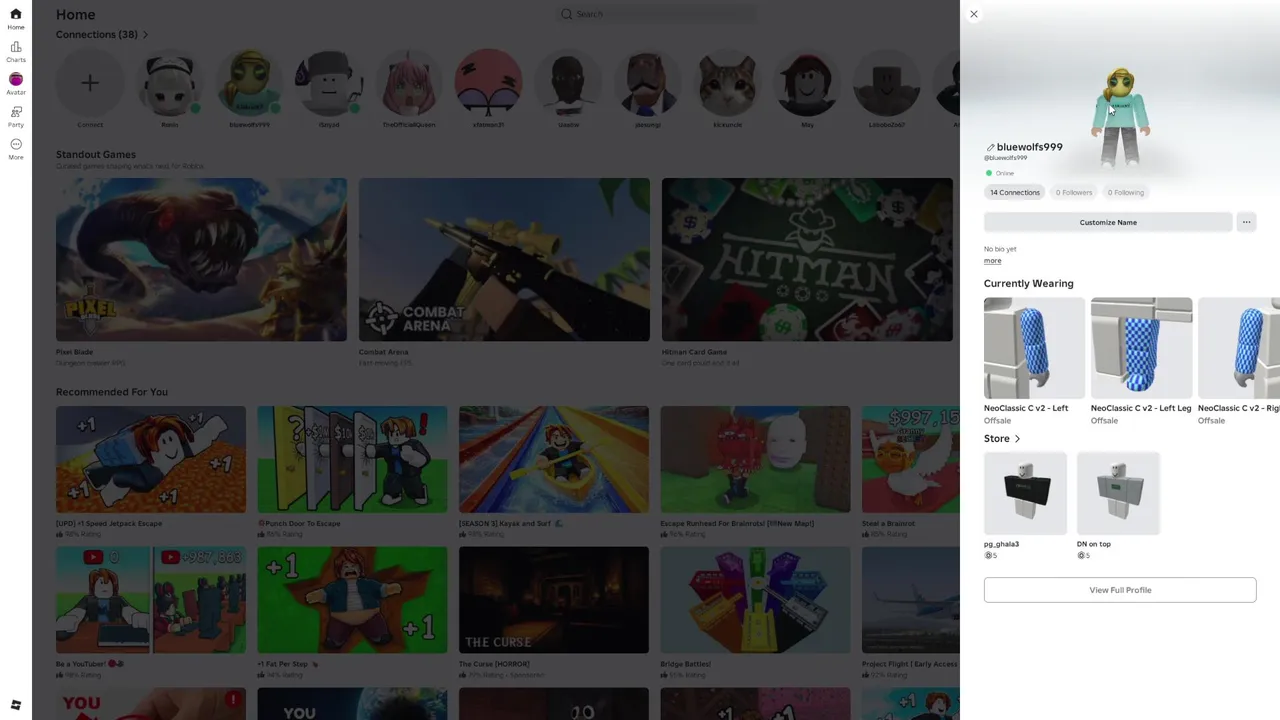This screenshot has width=1280, height=720.
Task: Open Be a YouTuber! game thumbnail
Action: tap(151, 600)
